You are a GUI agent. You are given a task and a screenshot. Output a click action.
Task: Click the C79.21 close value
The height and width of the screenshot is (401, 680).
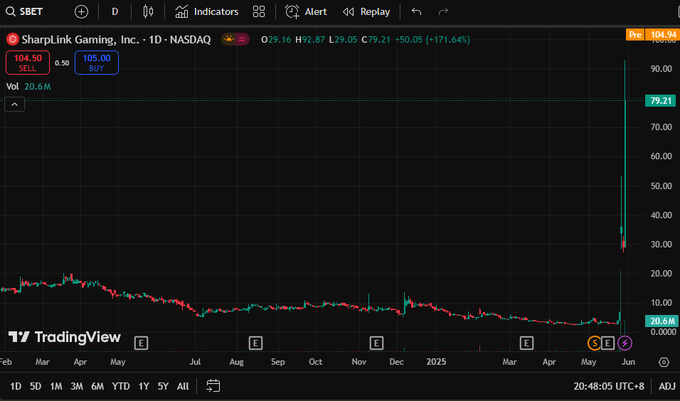(x=376, y=39)
